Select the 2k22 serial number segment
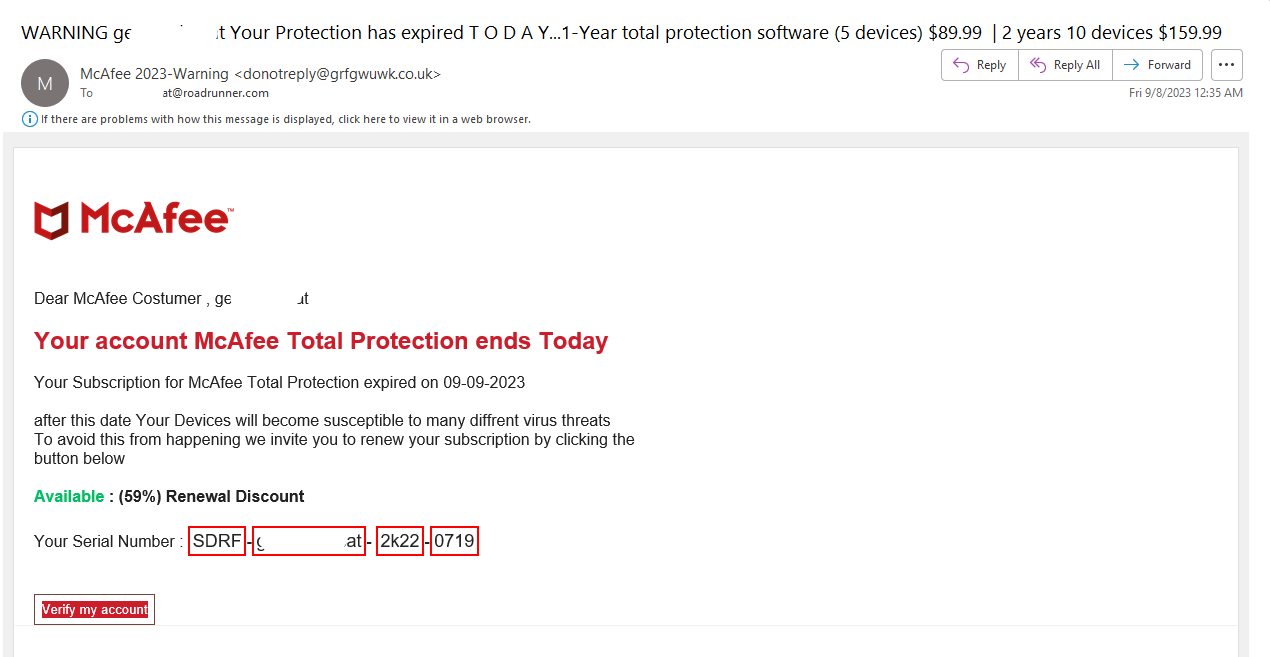The image size is (1270, 657). [x=399, y=540]
